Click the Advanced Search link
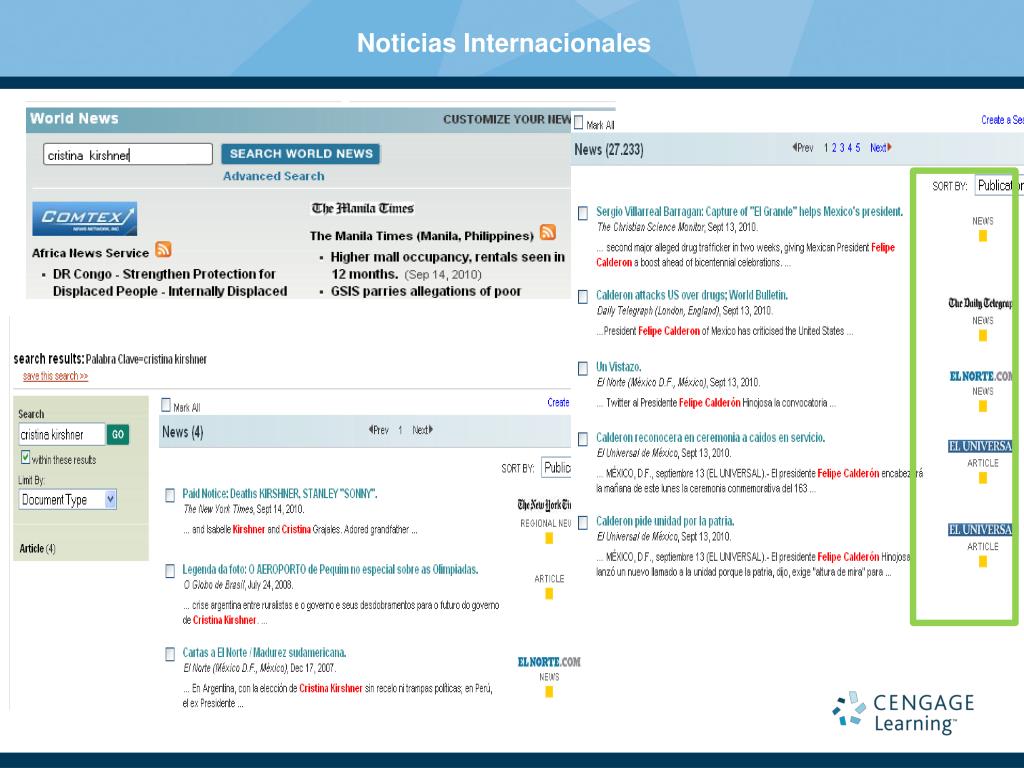The height and width of the screenshot is (768, 1024). click(x=274, y=176)
